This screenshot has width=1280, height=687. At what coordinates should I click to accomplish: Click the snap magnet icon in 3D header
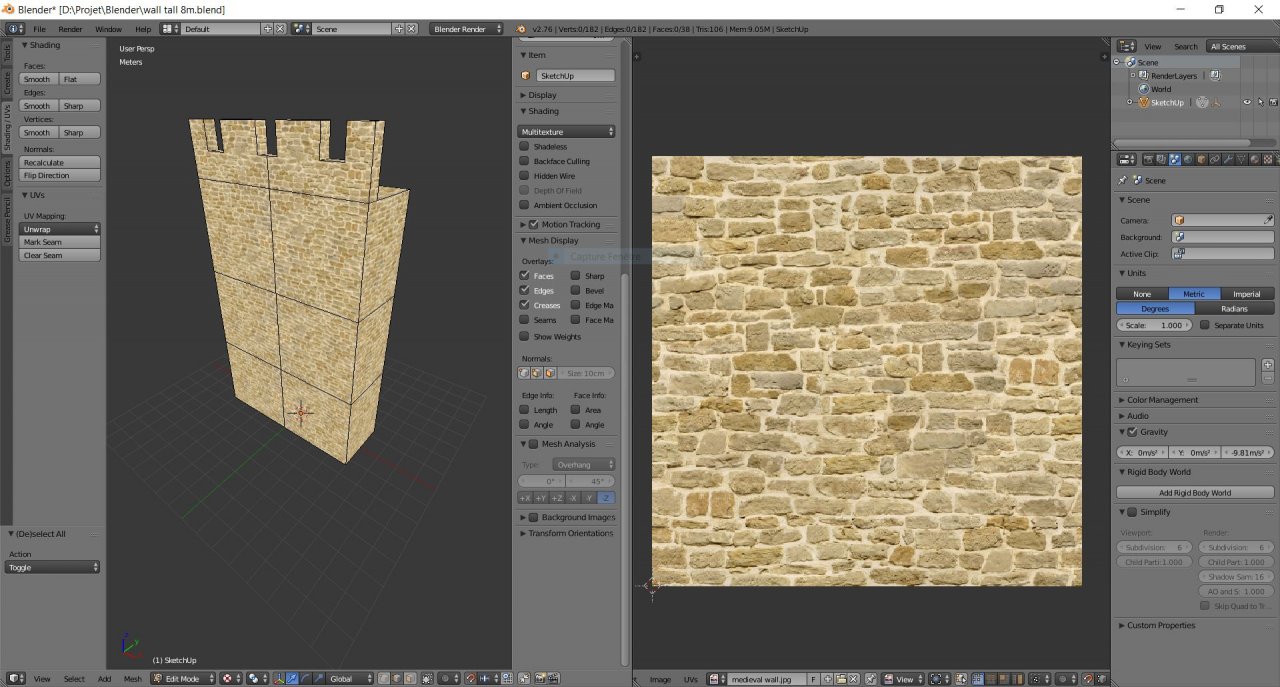[470, 678]
